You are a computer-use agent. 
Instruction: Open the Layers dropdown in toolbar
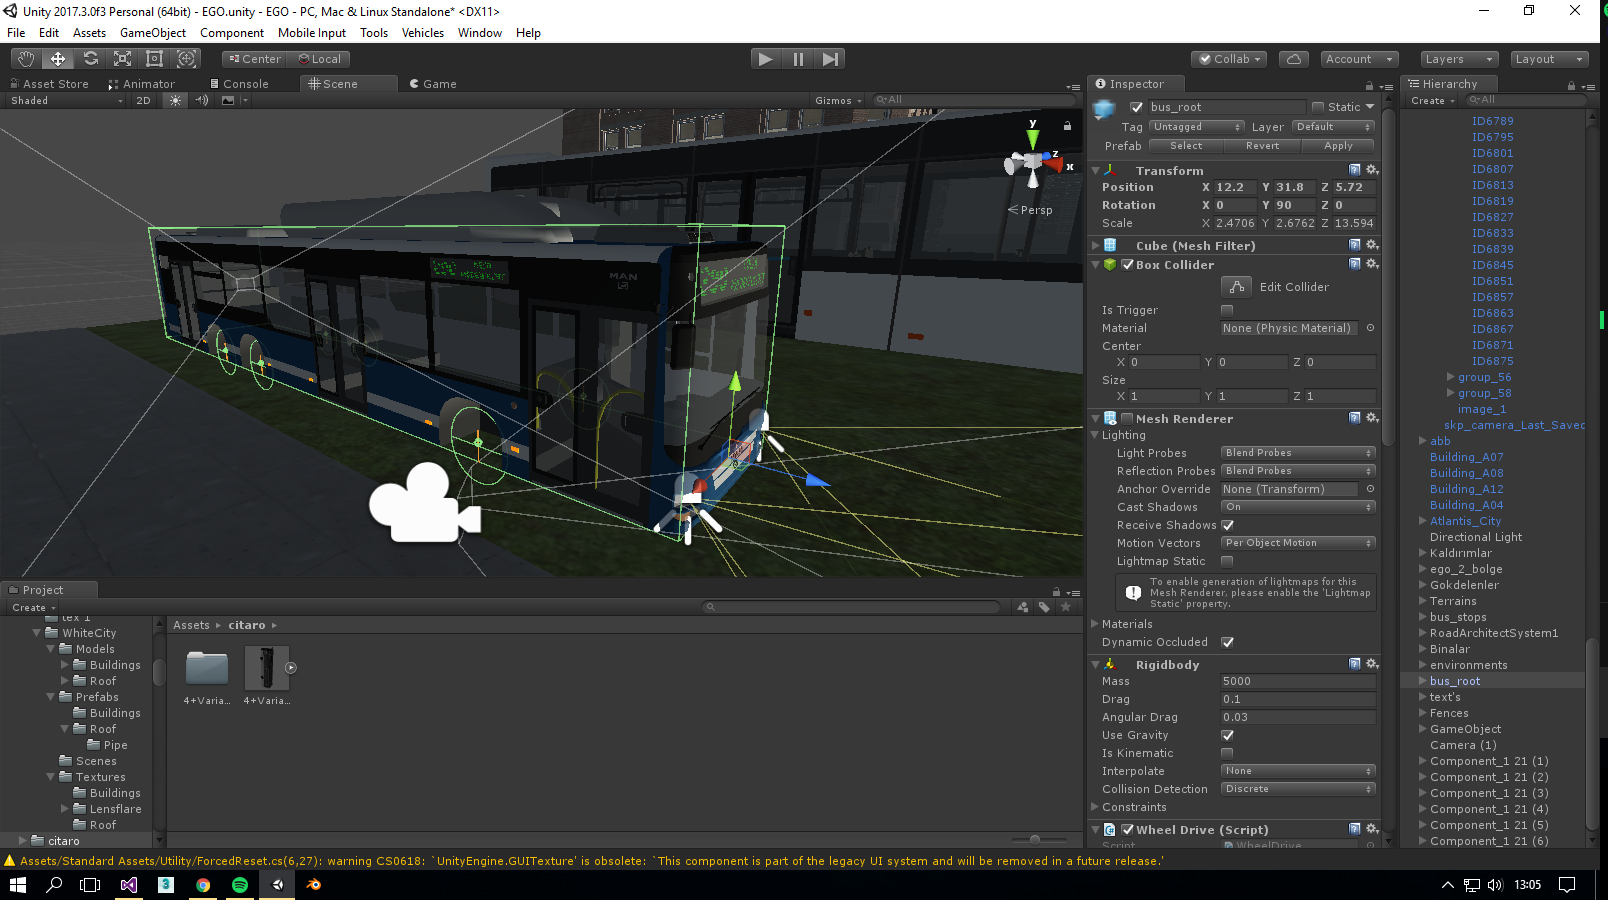coord(1458,59)
